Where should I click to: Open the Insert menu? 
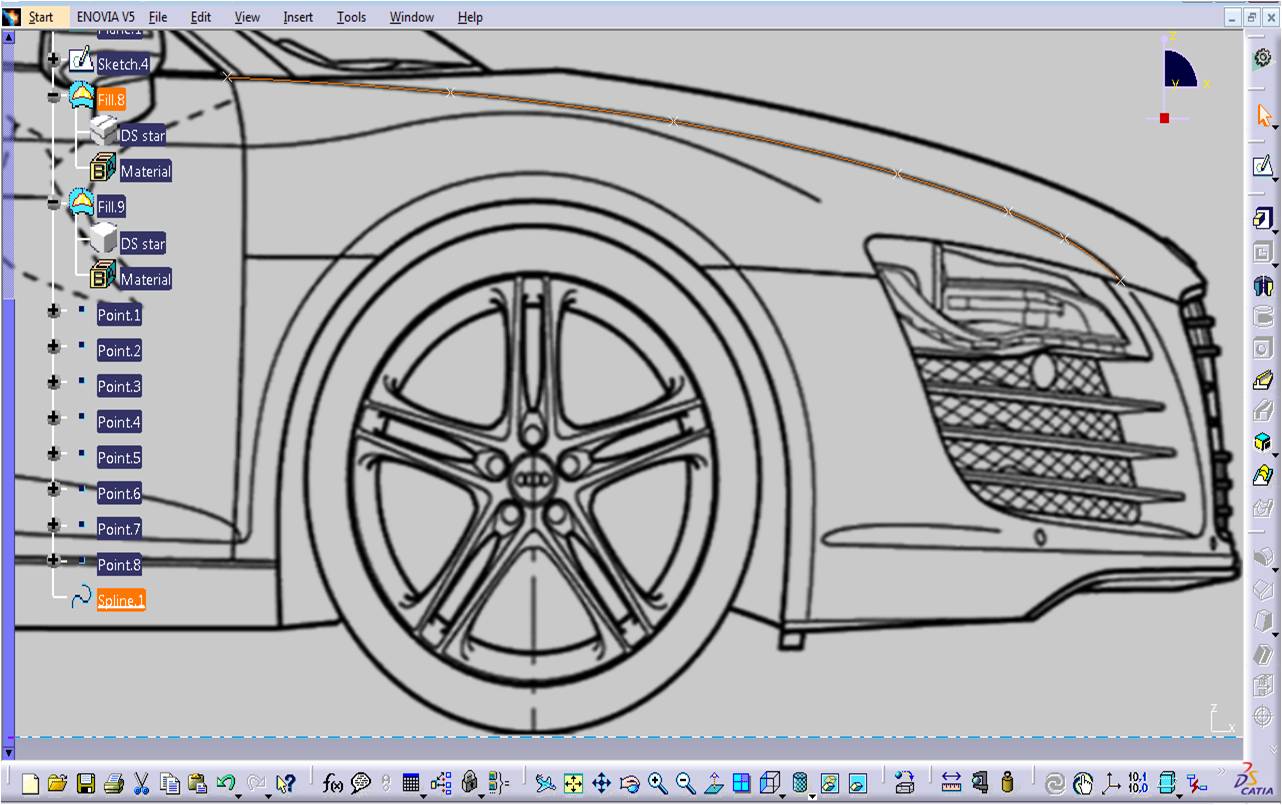click(x=298, y=17)
